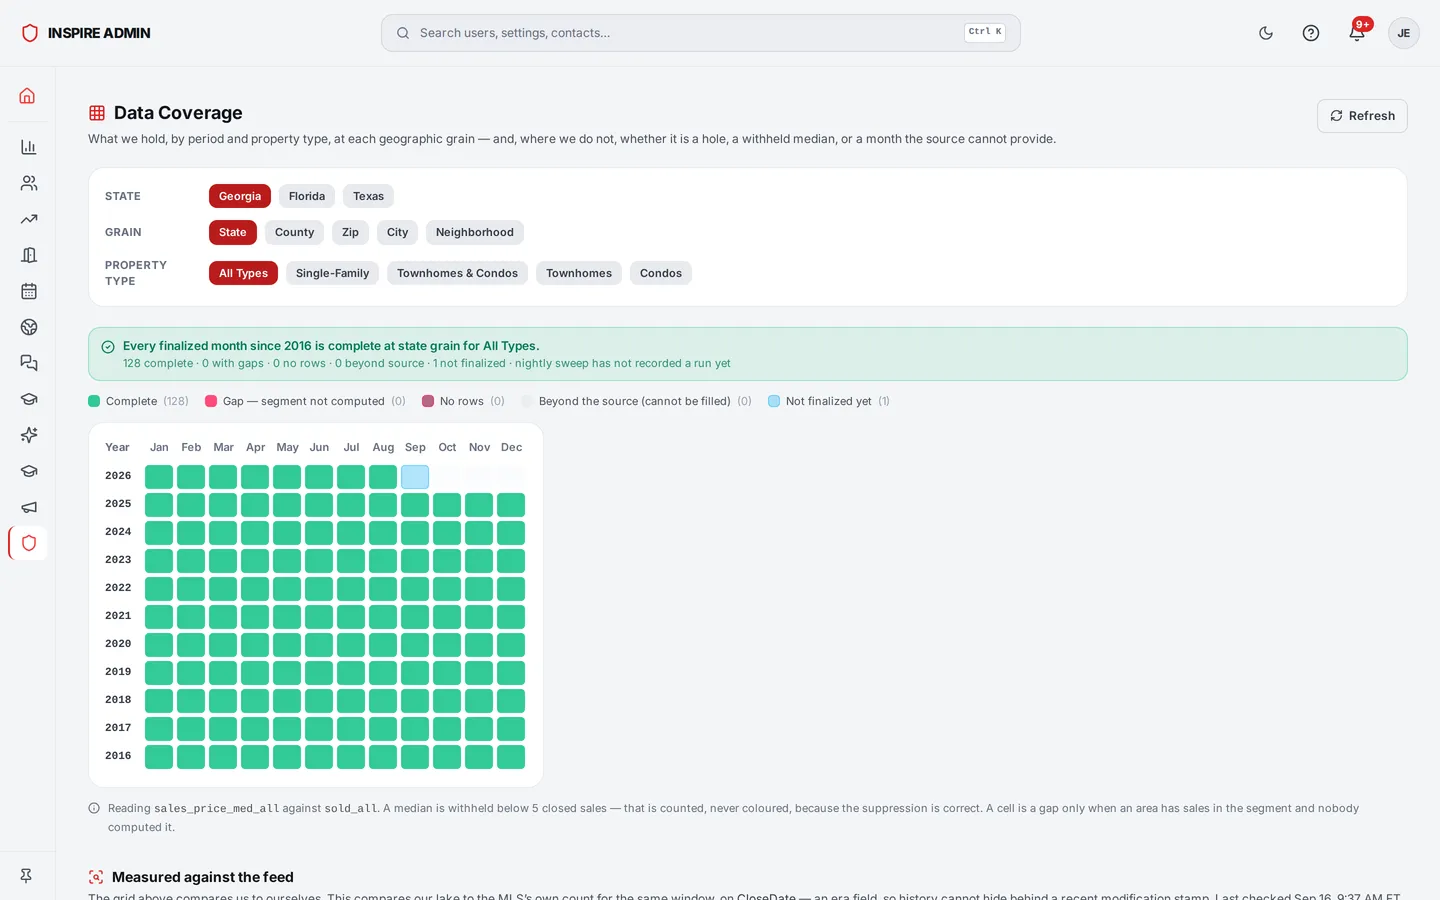Select Florida state filter

307,196
